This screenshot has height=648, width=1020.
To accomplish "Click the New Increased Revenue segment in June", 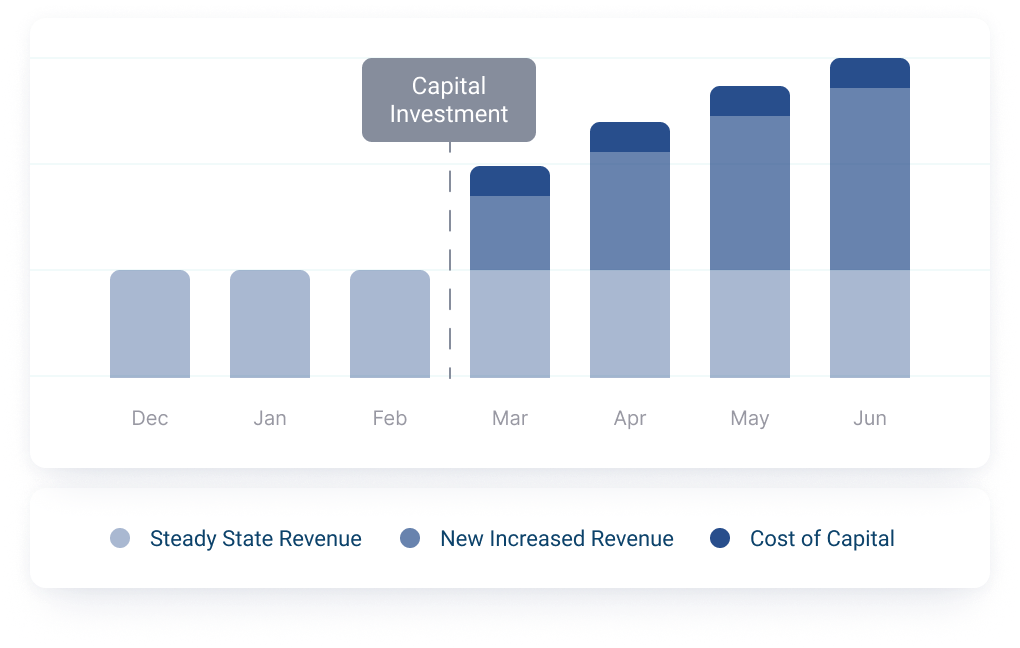I will [870, 179].
